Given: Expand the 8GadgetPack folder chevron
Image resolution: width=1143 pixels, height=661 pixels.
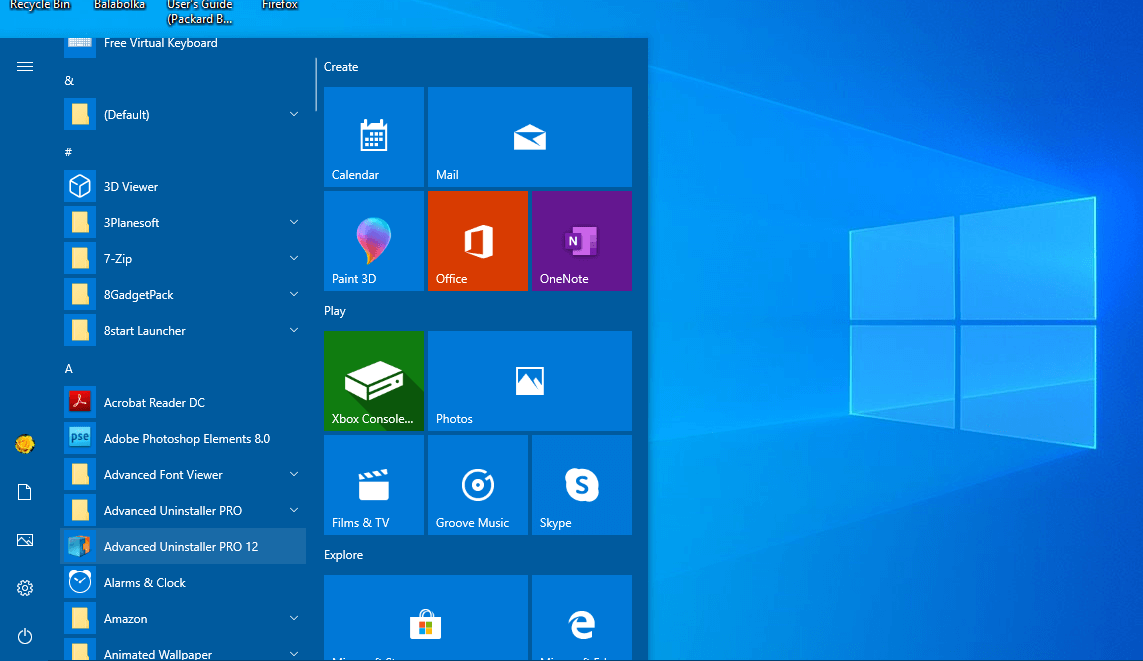Looking at the screenshot, I should 294,294.
